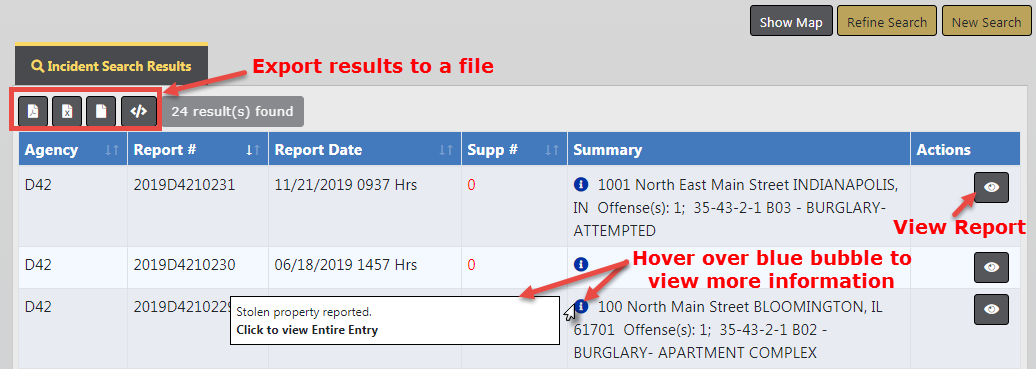Click info bubble for report 2019D4210231
Image resolution: width=1036 pixels, height=369 pixels.
581,184
